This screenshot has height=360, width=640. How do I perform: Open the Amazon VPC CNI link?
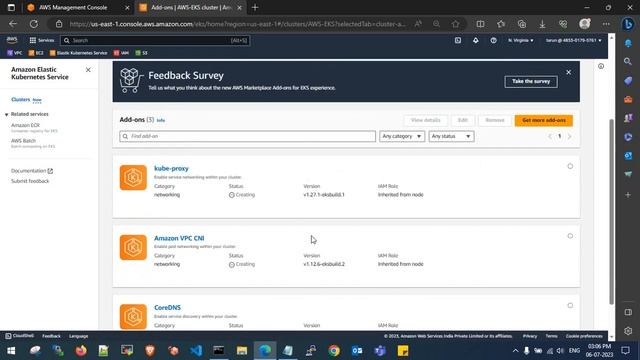click(x=179, y=238)
